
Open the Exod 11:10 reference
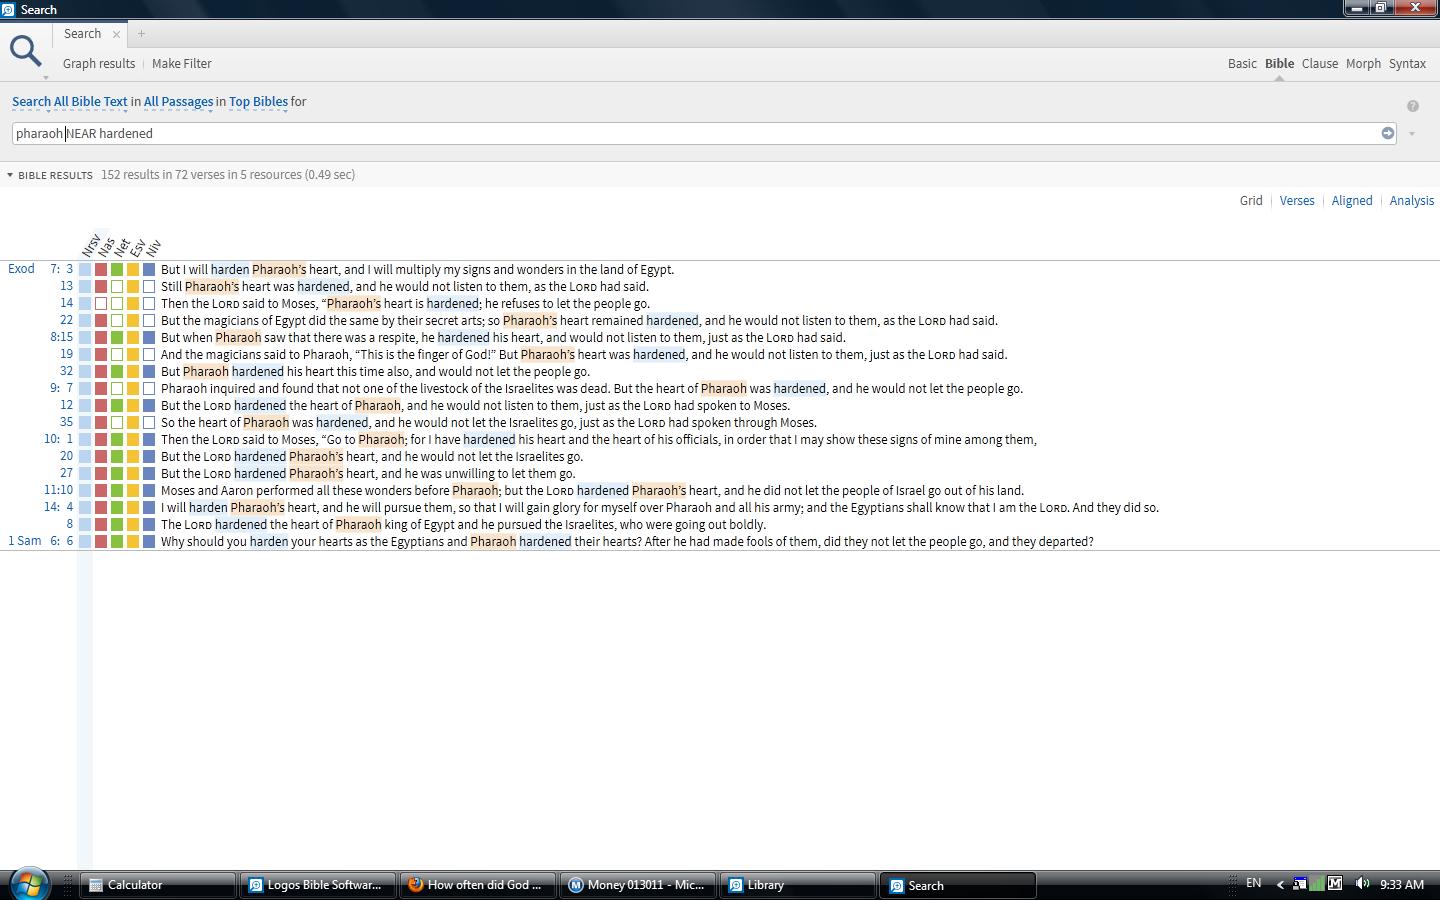point(58,490)
